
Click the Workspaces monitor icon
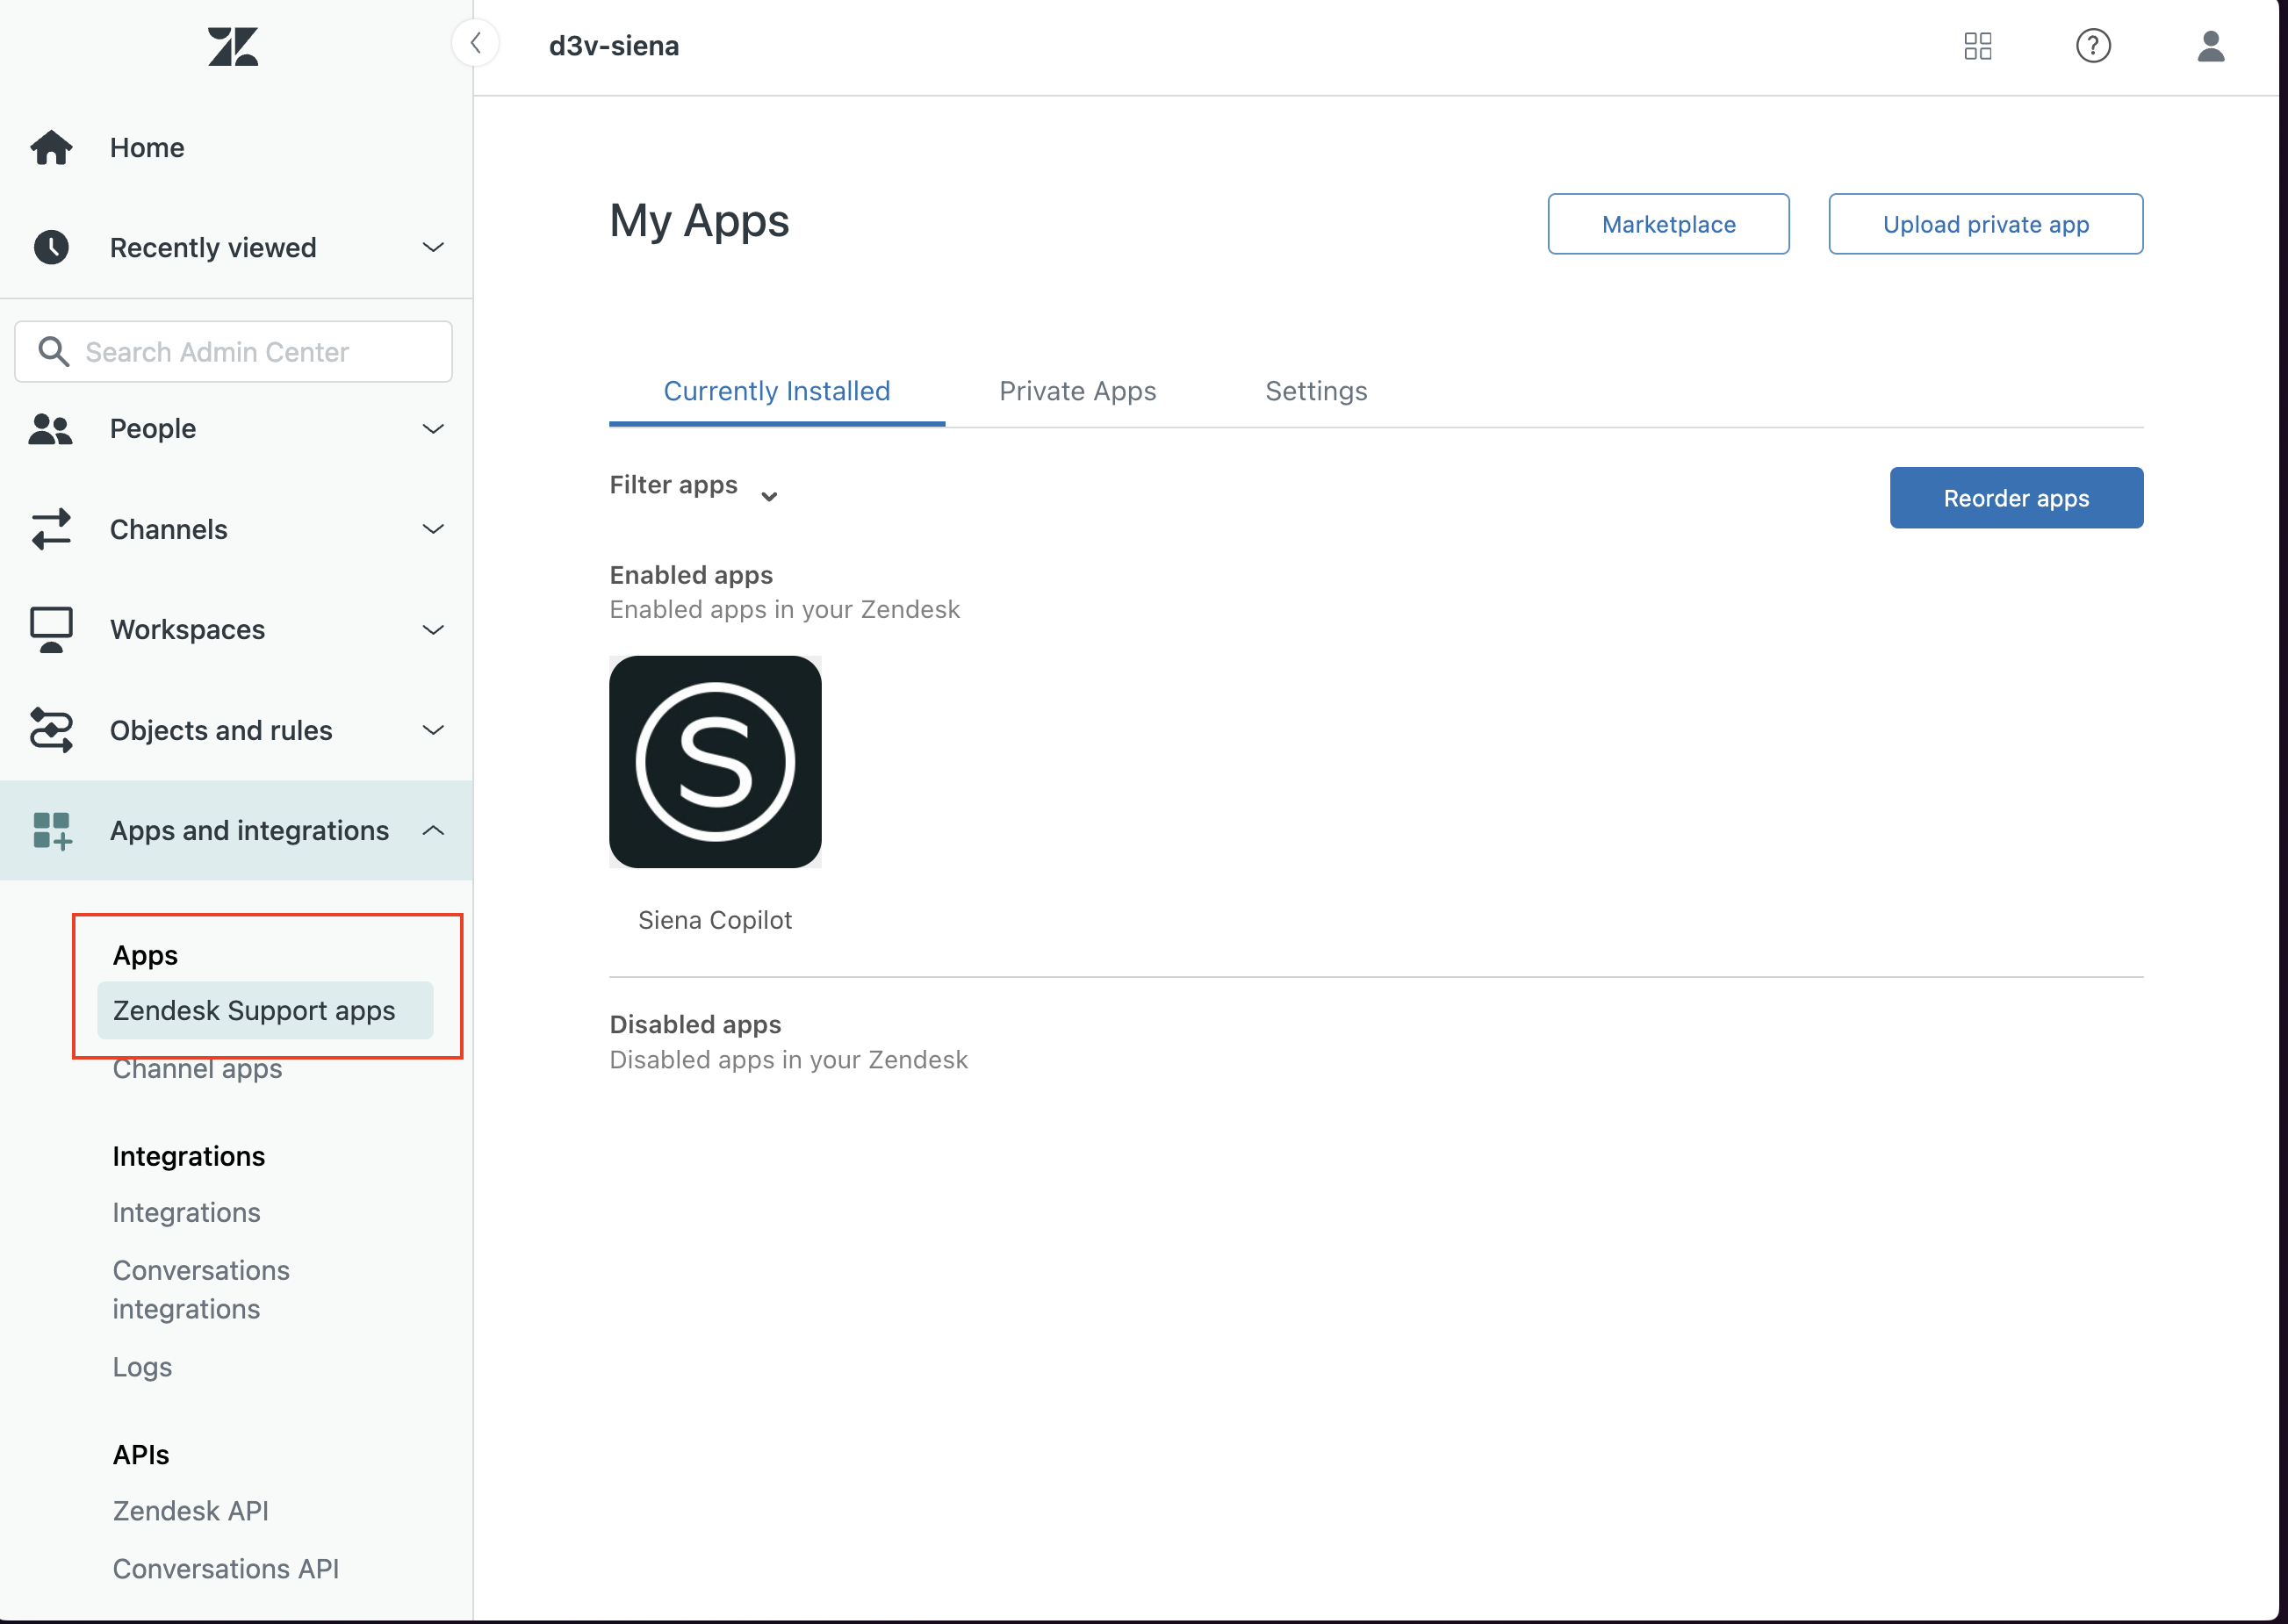pos(51,630)
